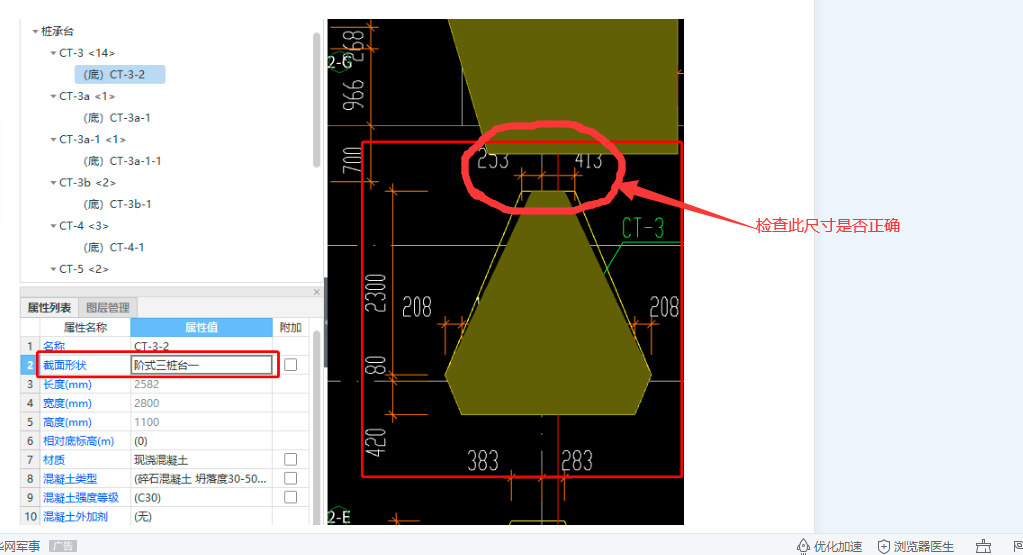Image resolution: width=1023 pixels, height=555 pixels.
Task: Collapse the CT-3a-1 <1> node
Action: (53, 139)
